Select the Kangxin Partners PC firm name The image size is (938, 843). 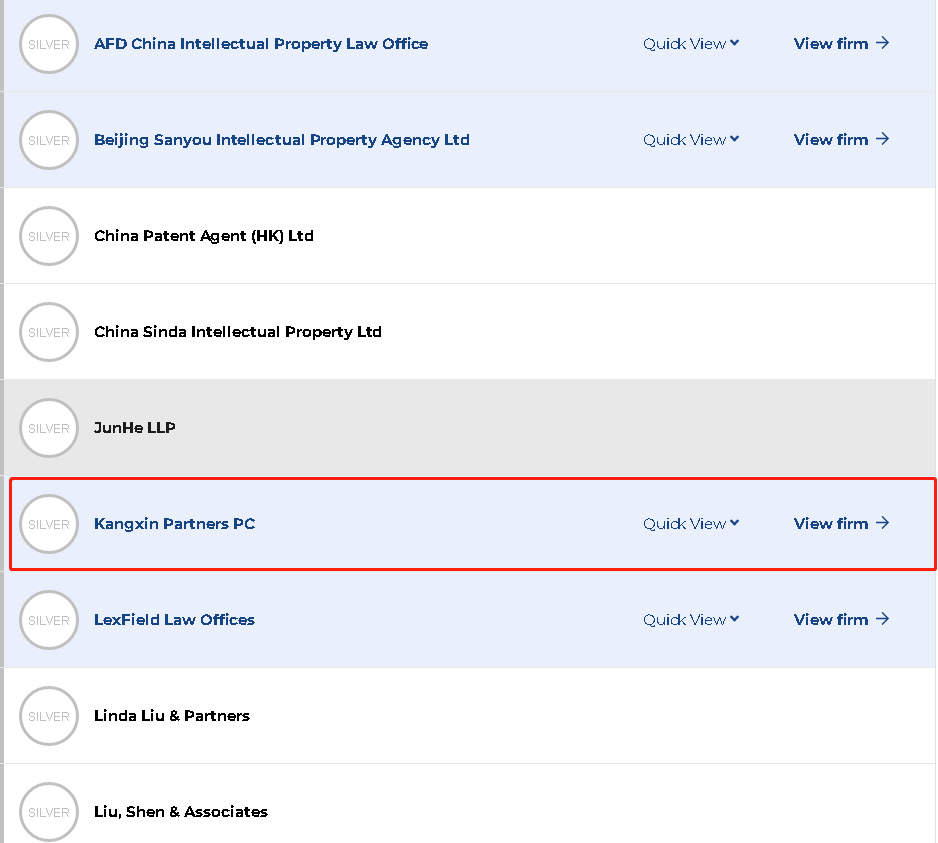click(175, 524)
